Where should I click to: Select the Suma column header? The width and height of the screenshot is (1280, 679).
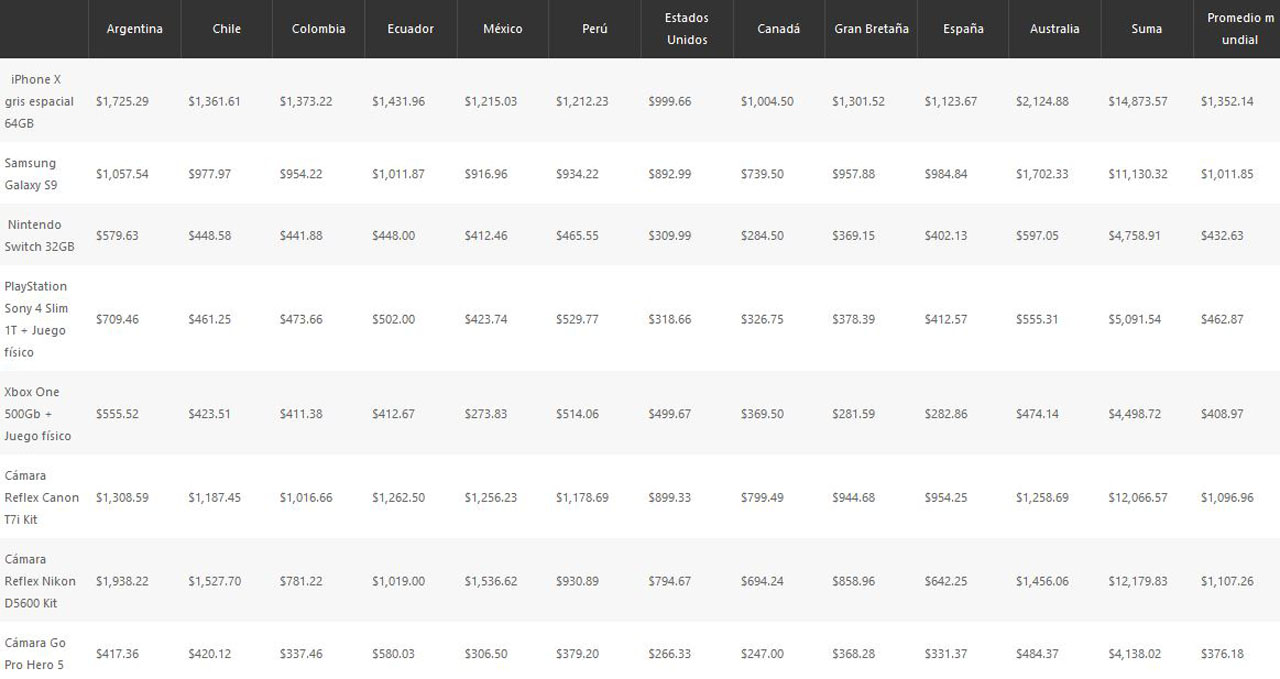click(1147, 29)
